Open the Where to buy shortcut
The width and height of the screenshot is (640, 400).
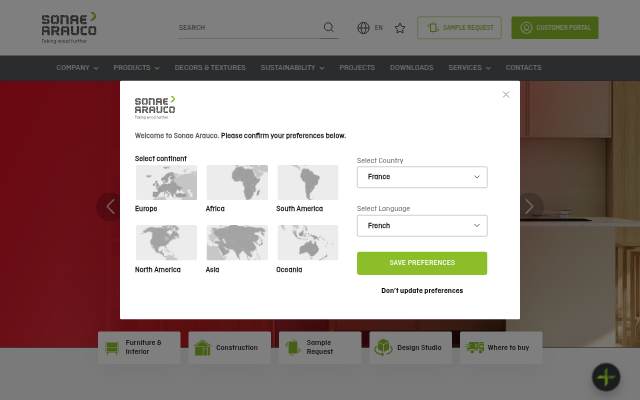[501, 347]
